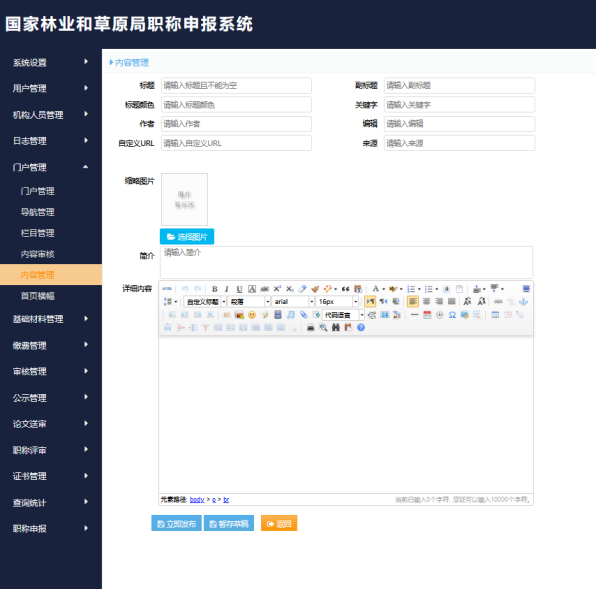Insert anchor using the anchor icon
The height and width of the screenshot is (589, 597).
point(524,302)
